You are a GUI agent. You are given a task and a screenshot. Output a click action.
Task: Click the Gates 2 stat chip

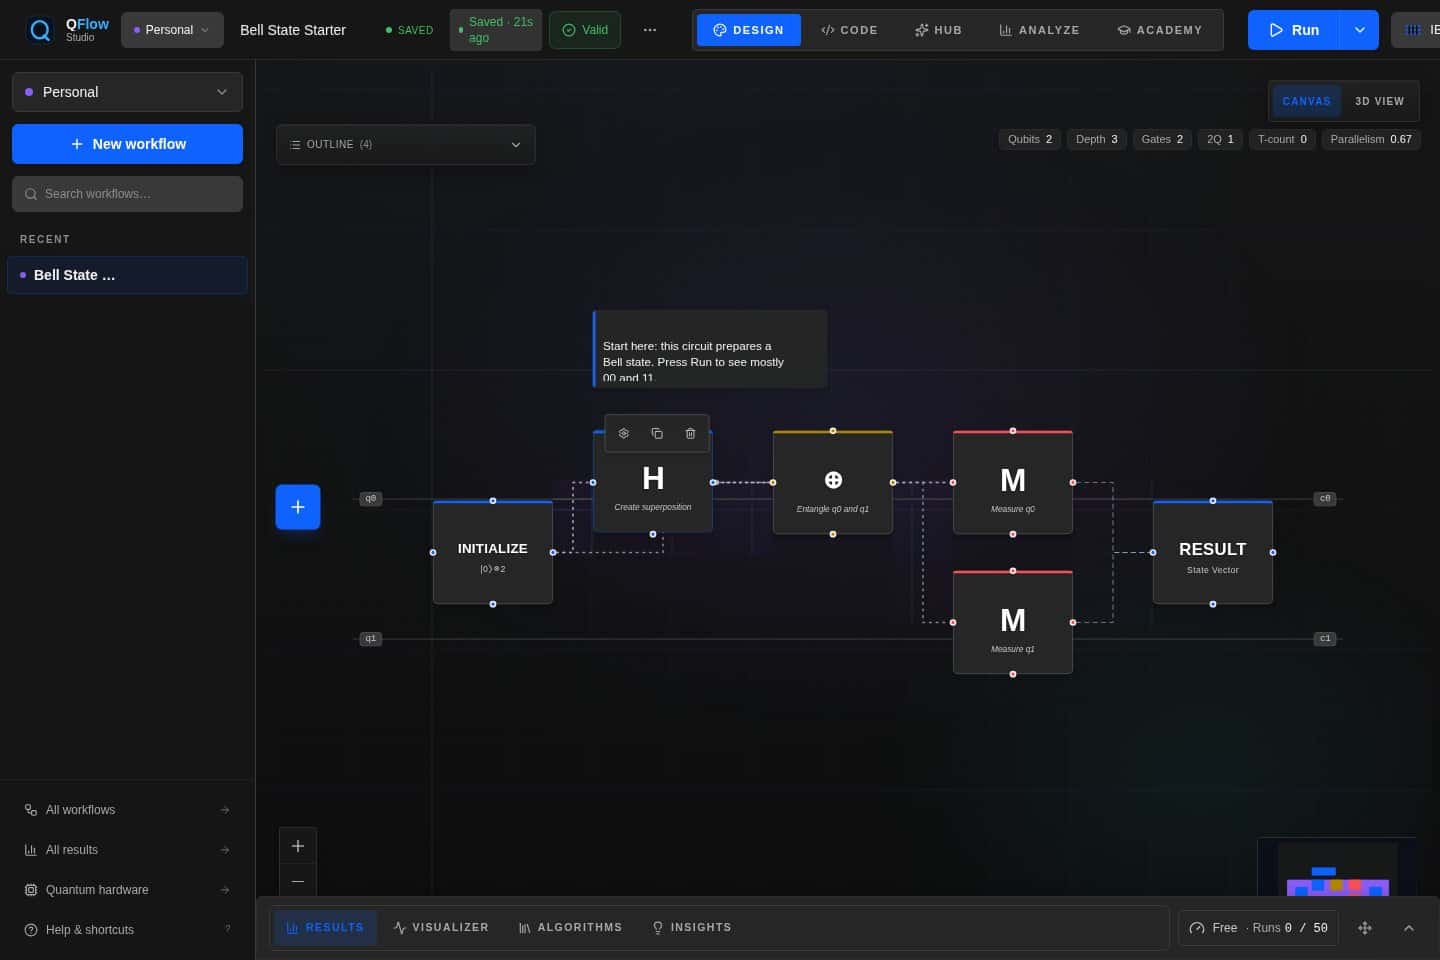[x=1162, y=139]
